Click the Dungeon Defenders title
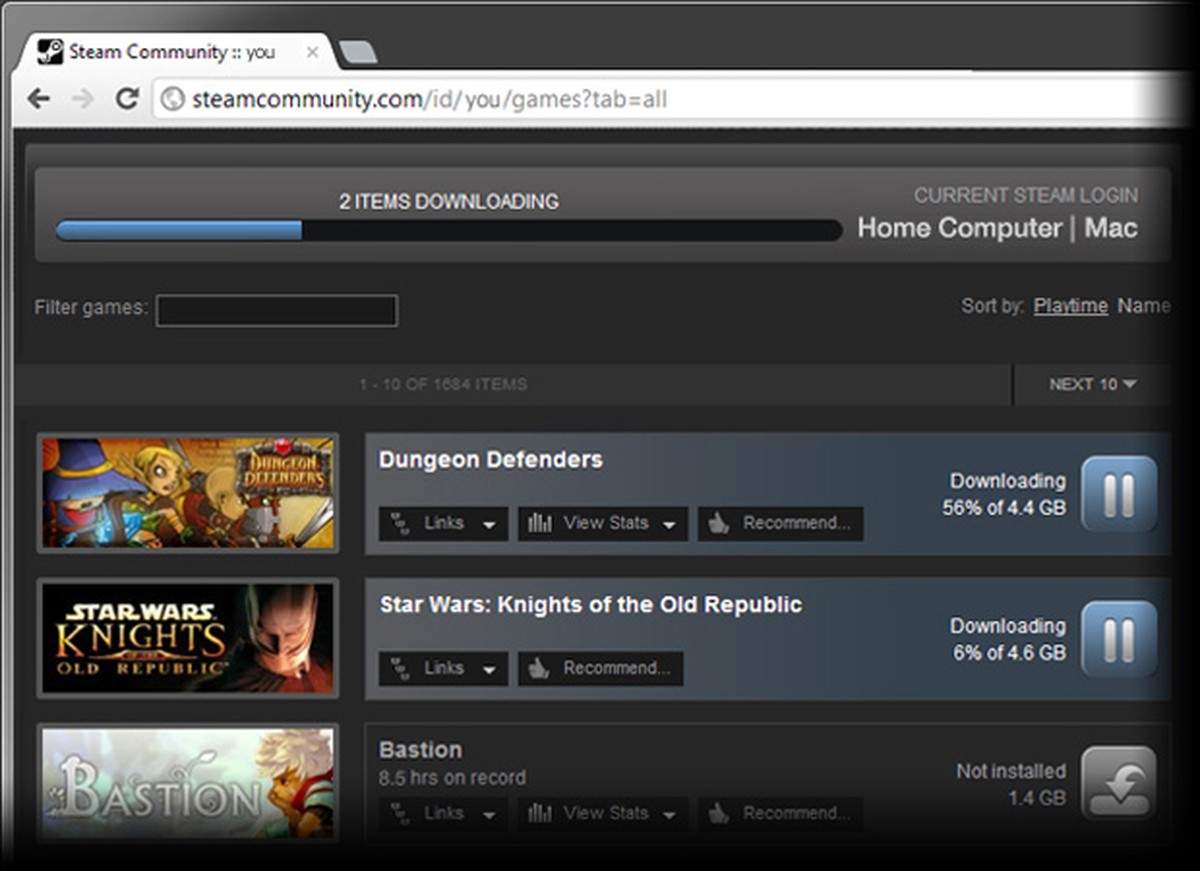1200x871 pixels. pos(491,460)
